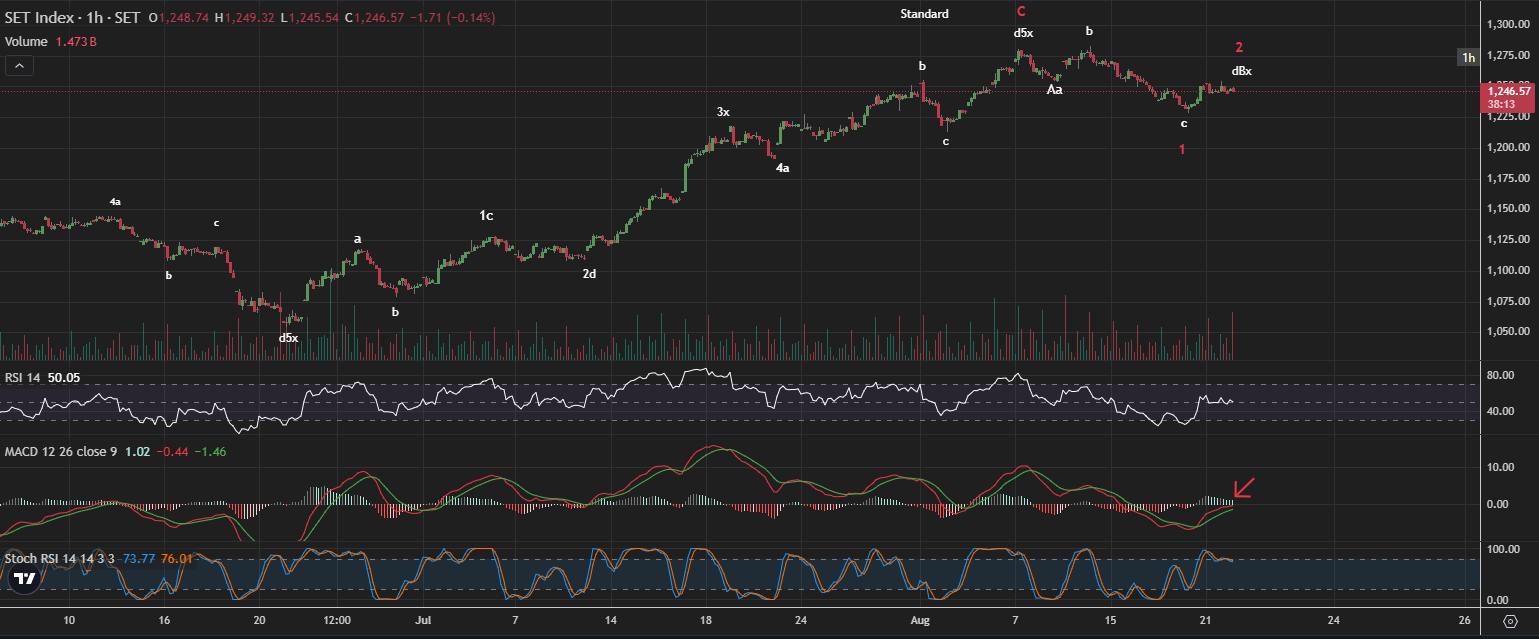This screenshot has width=1539, height=640.
Task: Click the 1,050.00 price axis label
Action: pyautogui.click(x=1507, y=331)
